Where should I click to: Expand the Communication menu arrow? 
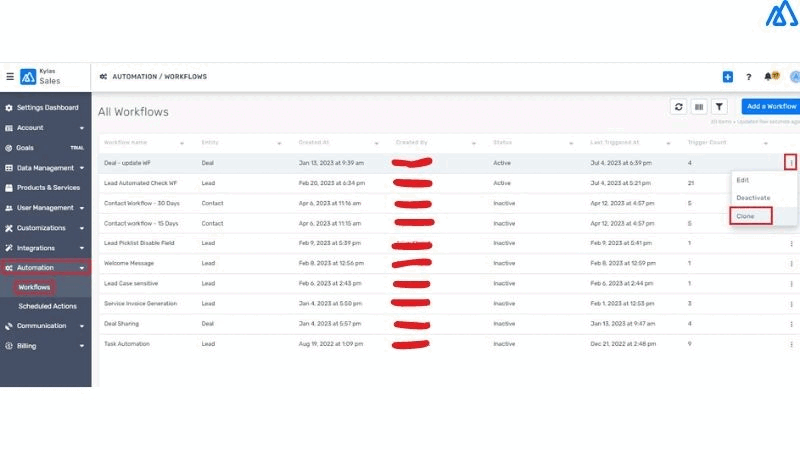[x=82, y=326]
